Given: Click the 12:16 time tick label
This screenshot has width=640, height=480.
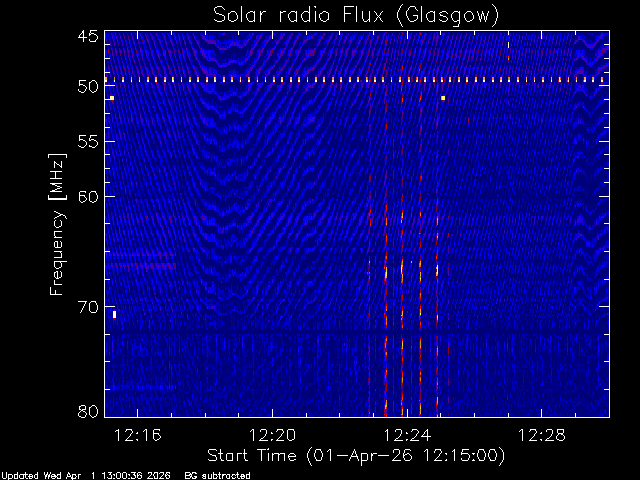Looking at the screenshot, I should 138,436.
